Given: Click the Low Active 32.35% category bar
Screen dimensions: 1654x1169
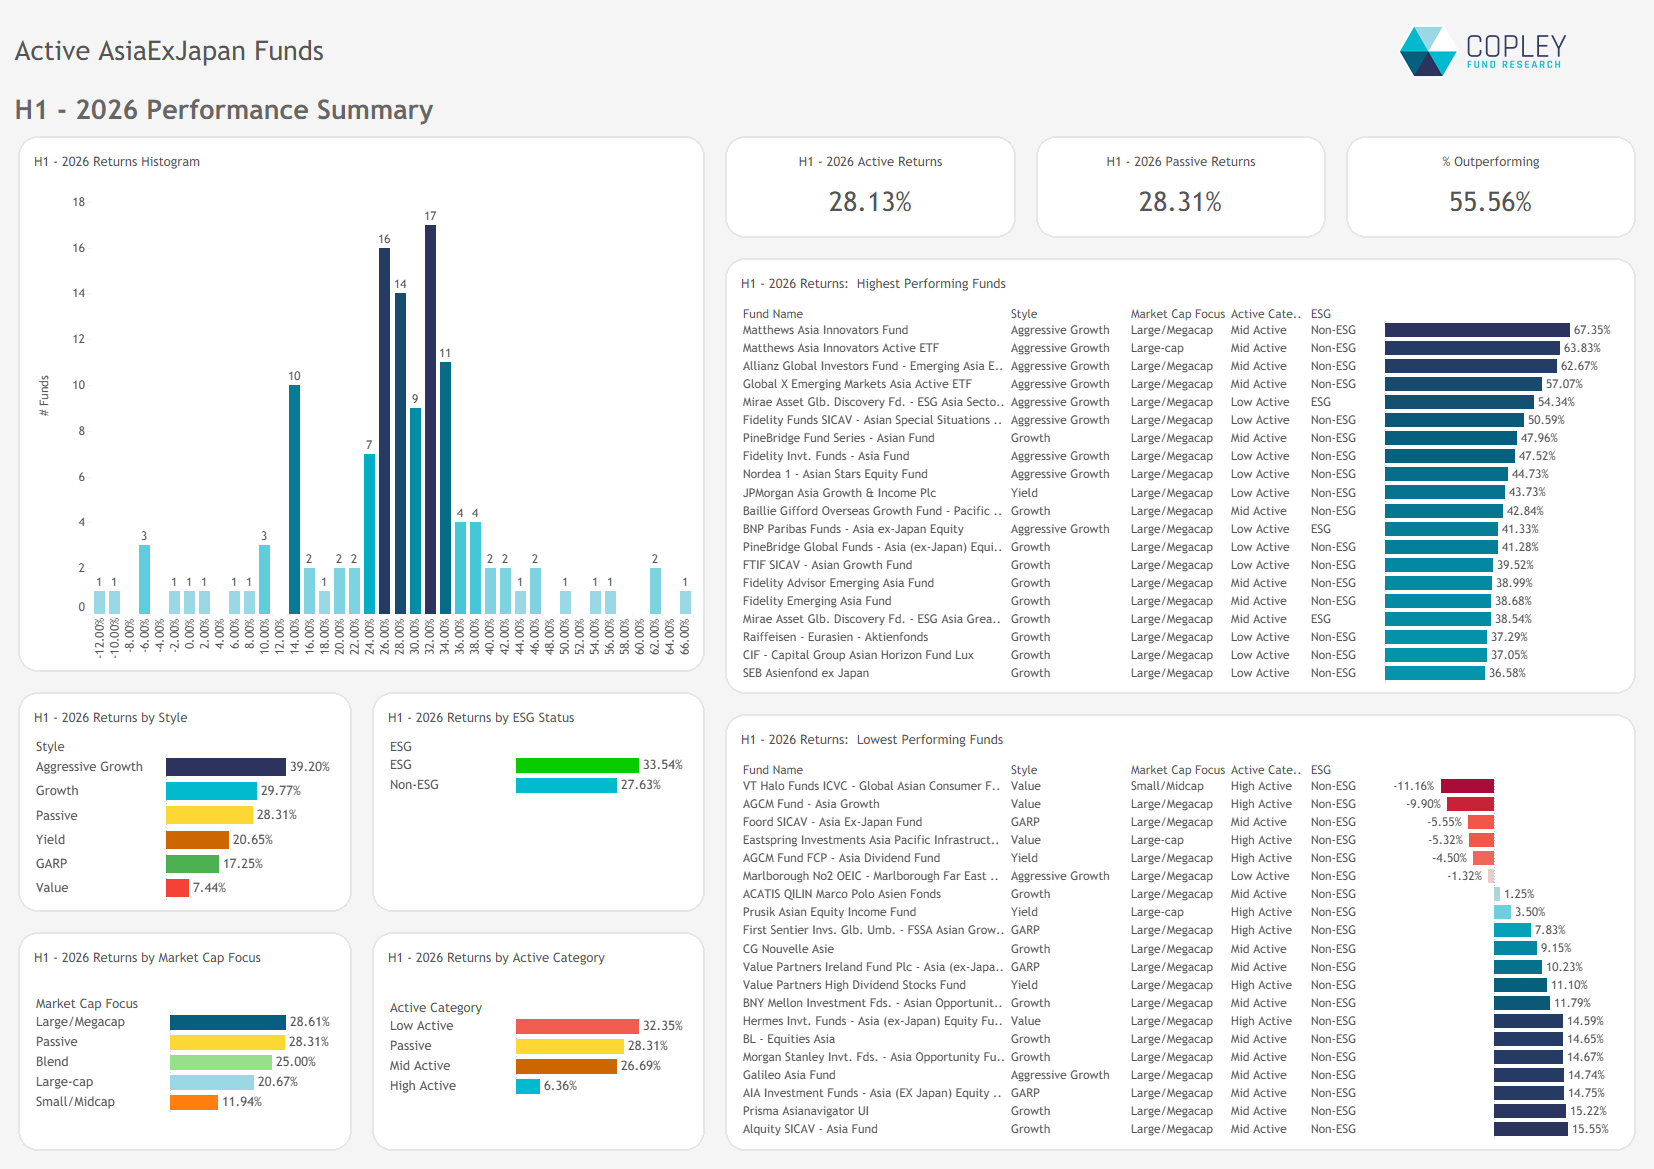Looking at the screenshot, I should 577,1026.
